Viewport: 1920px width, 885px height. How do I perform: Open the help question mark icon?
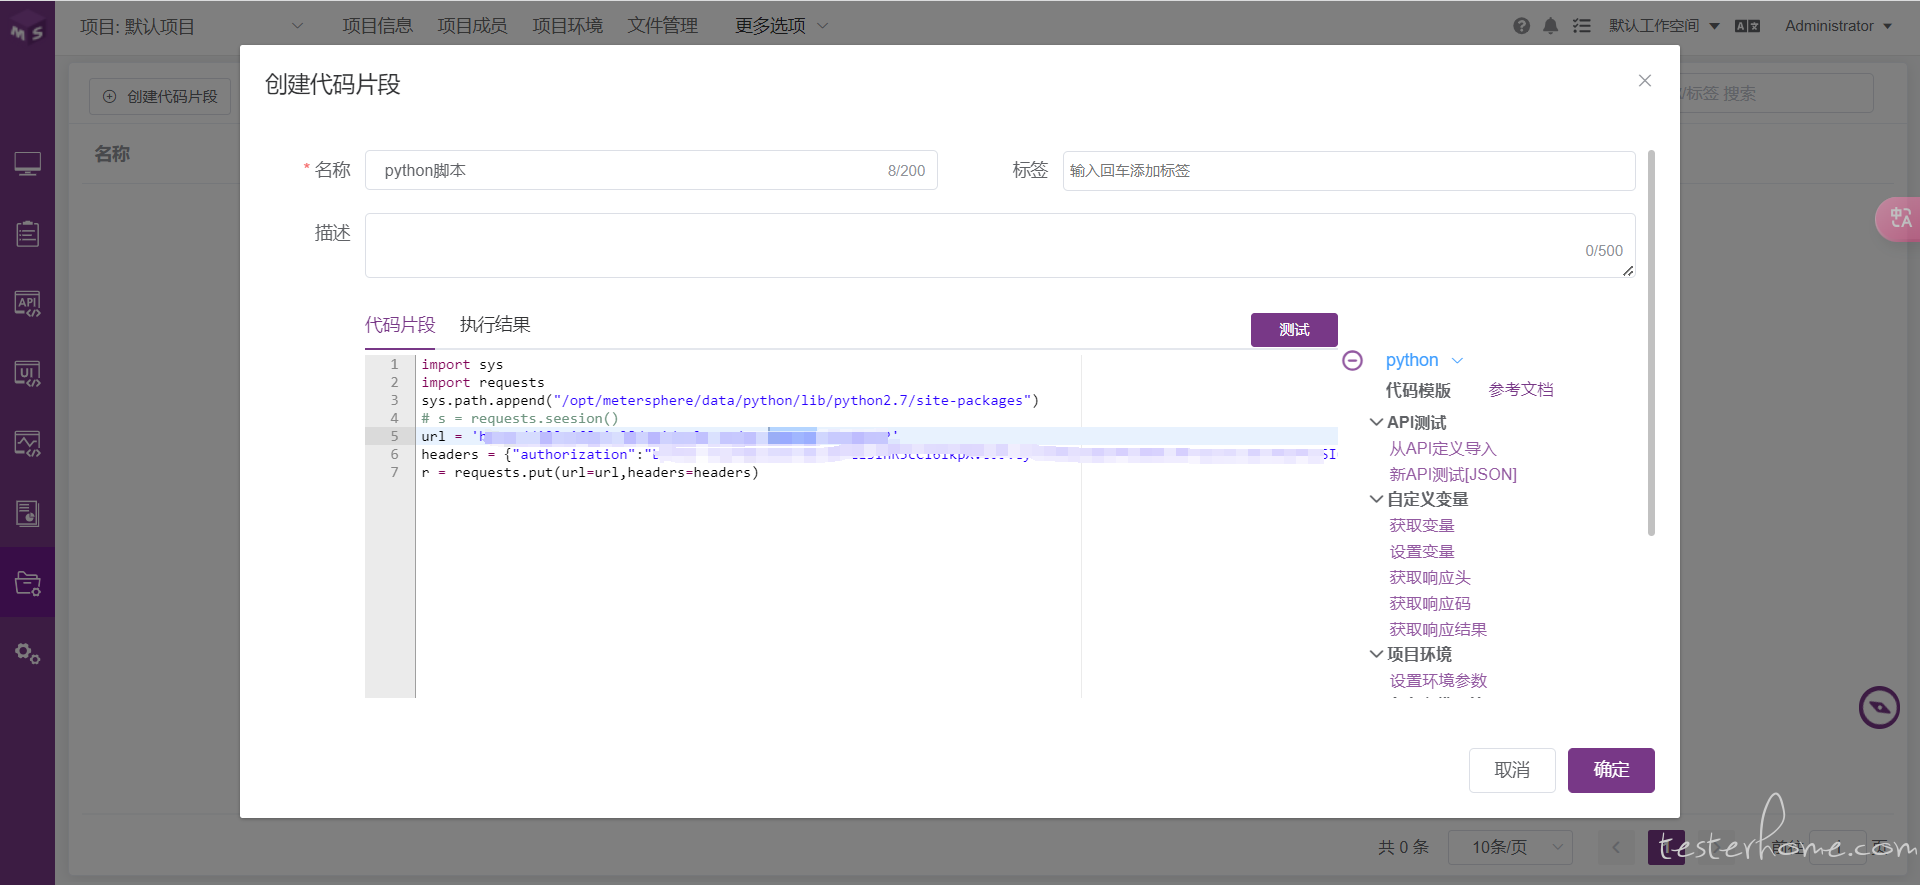(x=1521, y=26)
